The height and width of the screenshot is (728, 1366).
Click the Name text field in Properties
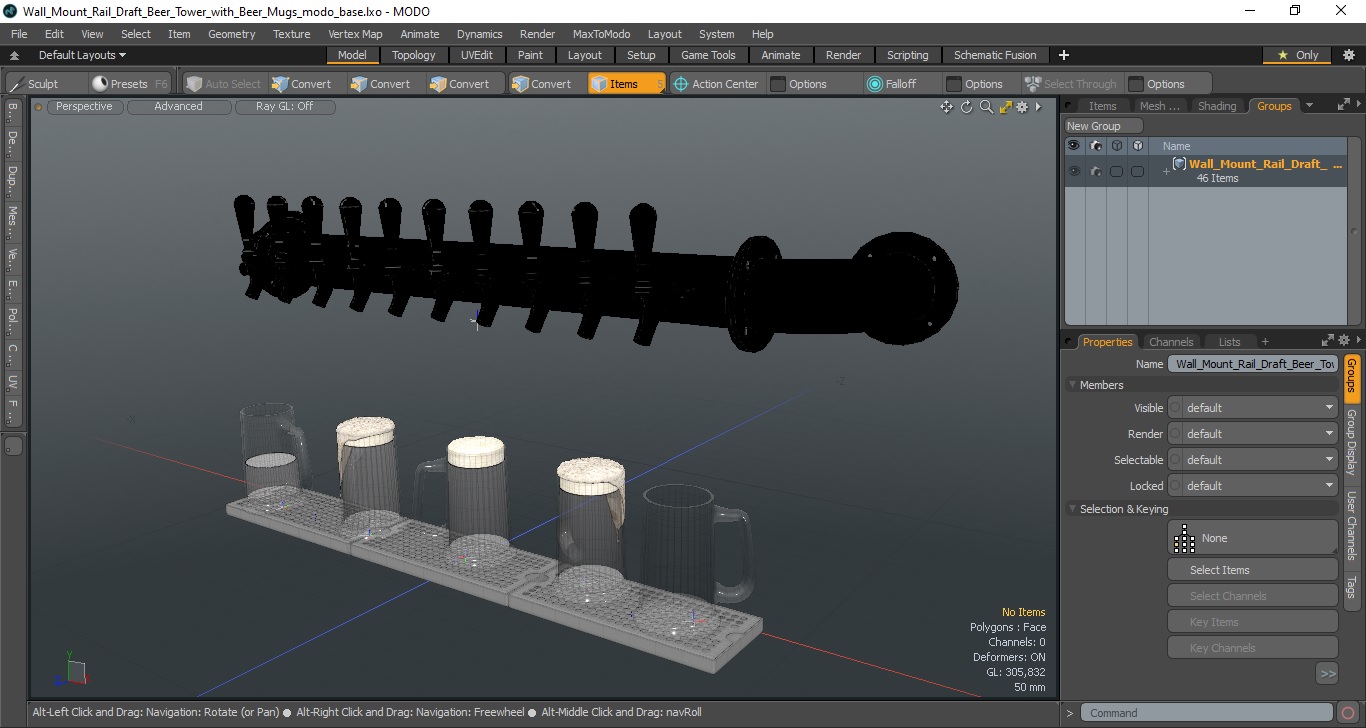tap(1252, 364)
